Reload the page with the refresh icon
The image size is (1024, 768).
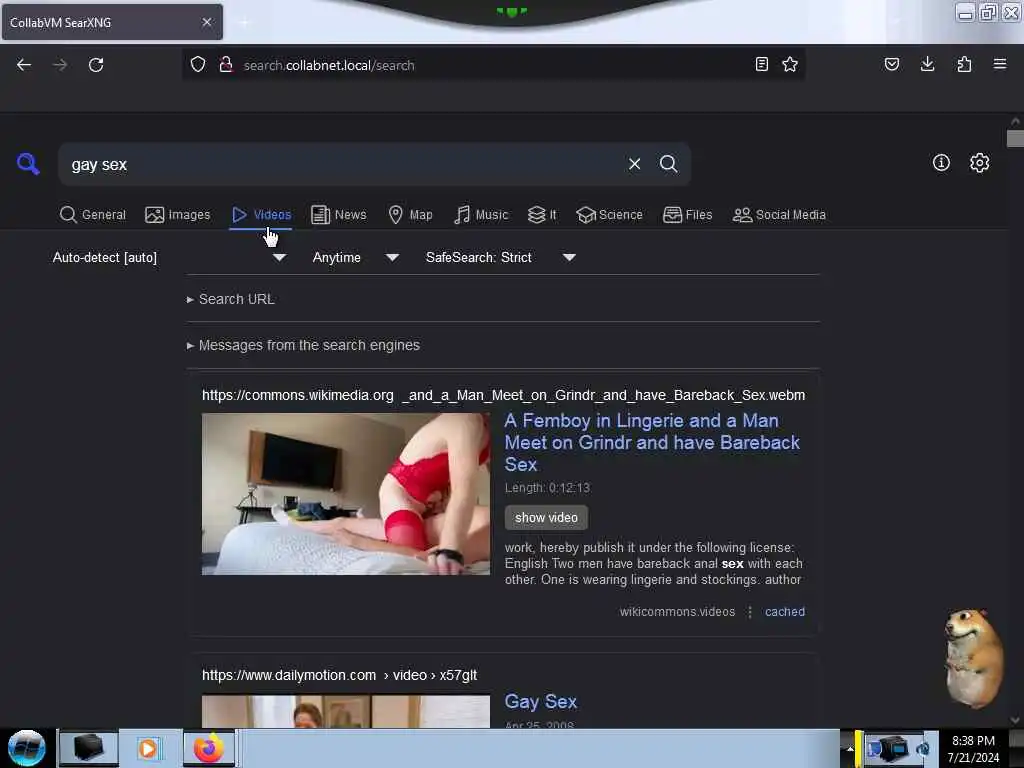pos(96,65)
